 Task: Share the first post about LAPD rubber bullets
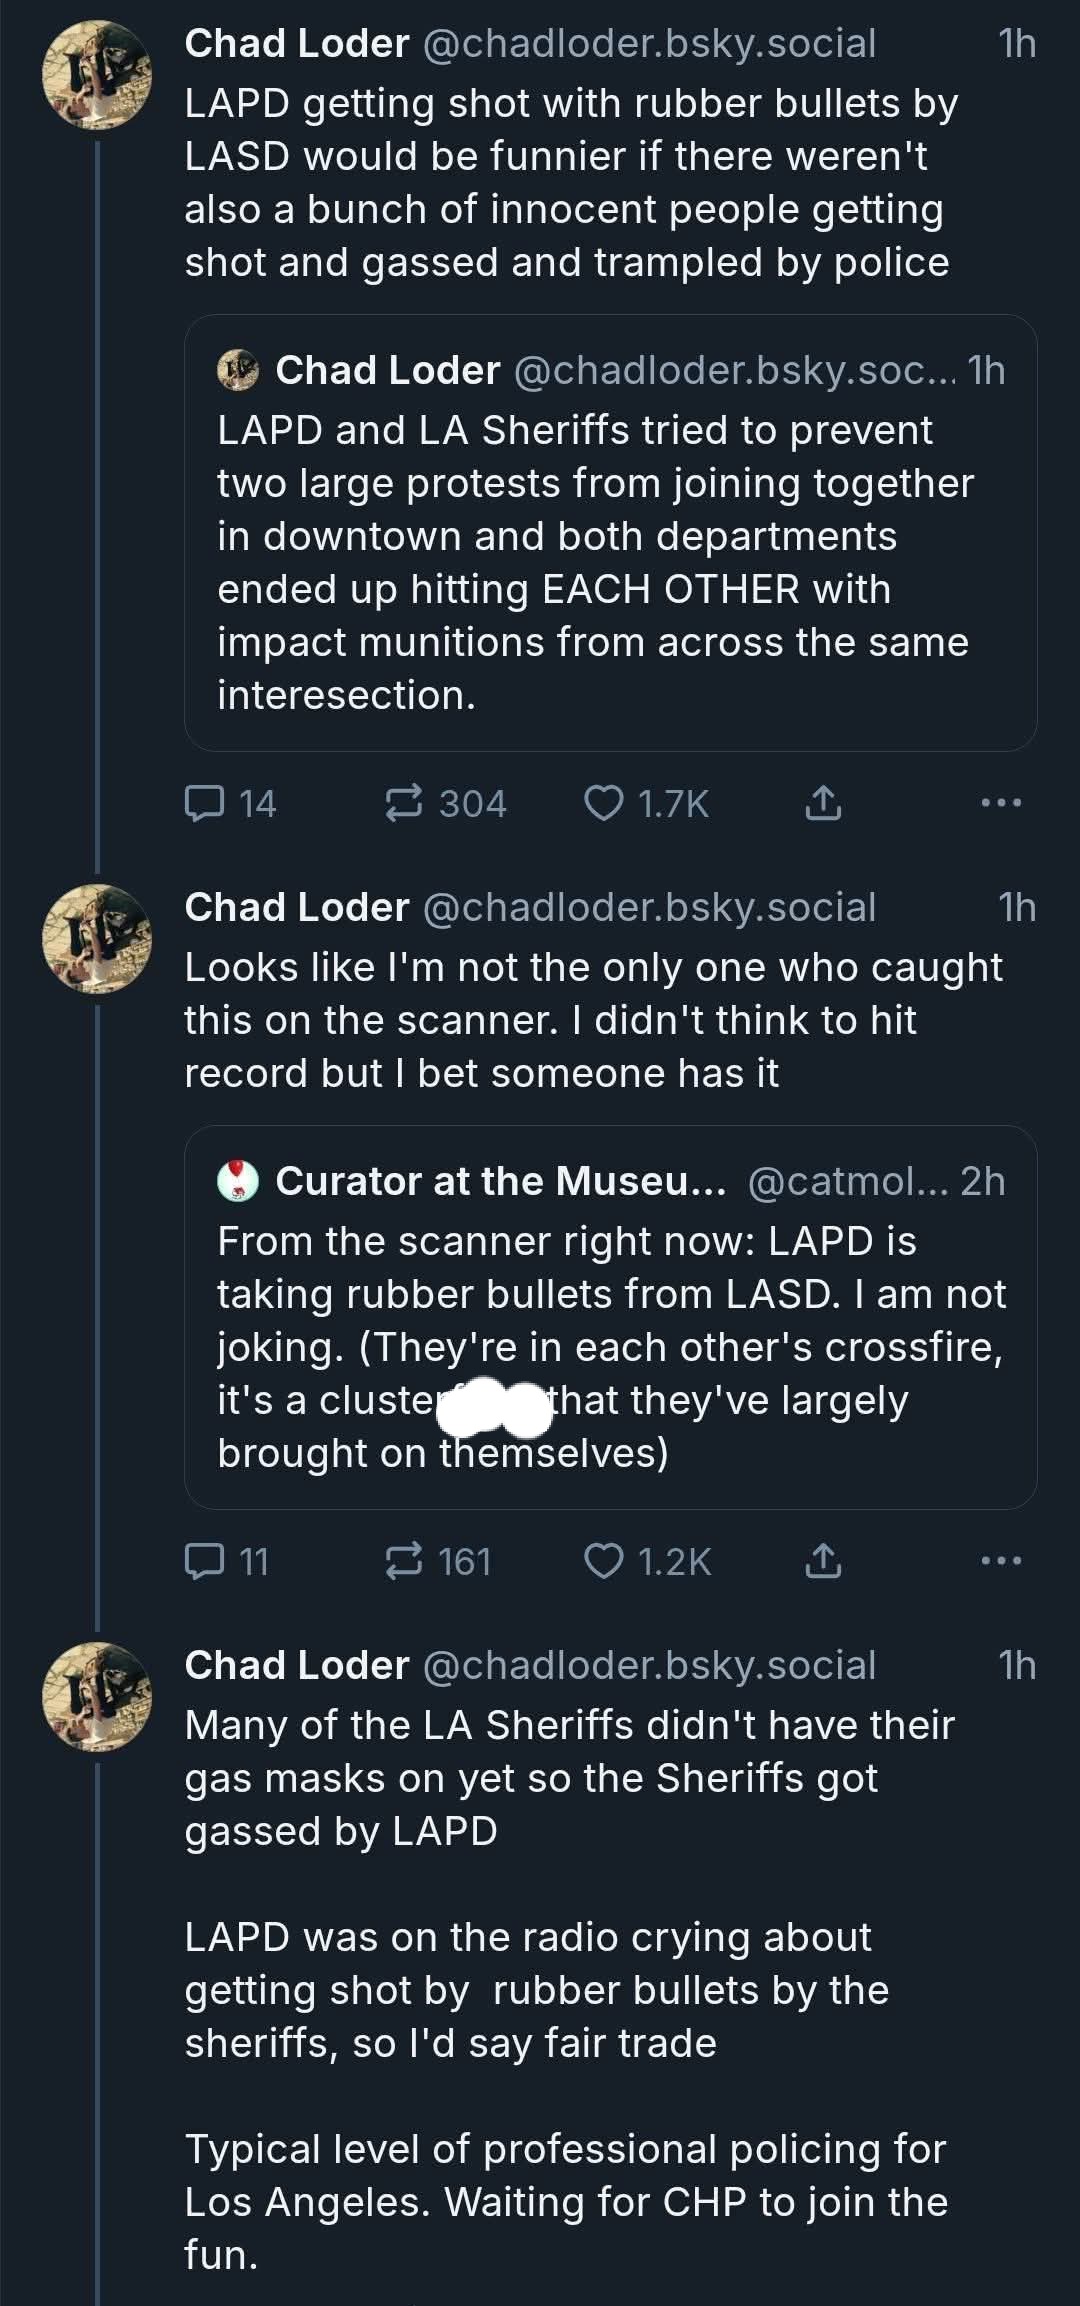click(823, 803)
